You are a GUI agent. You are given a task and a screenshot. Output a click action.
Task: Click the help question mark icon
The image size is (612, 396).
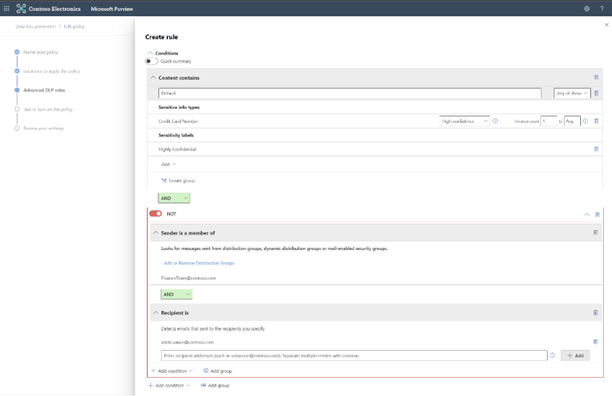[x=602, y=9]
